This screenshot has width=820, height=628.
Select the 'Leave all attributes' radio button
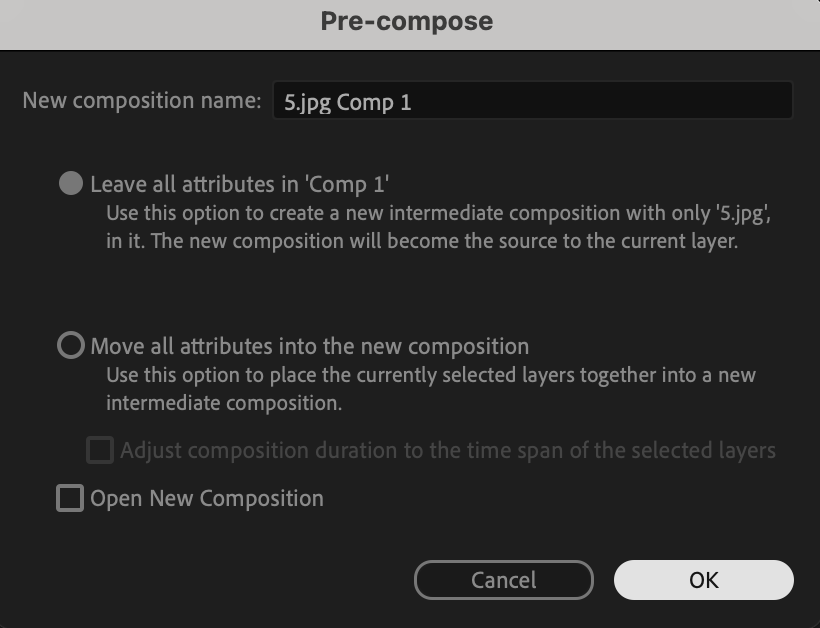70,184
